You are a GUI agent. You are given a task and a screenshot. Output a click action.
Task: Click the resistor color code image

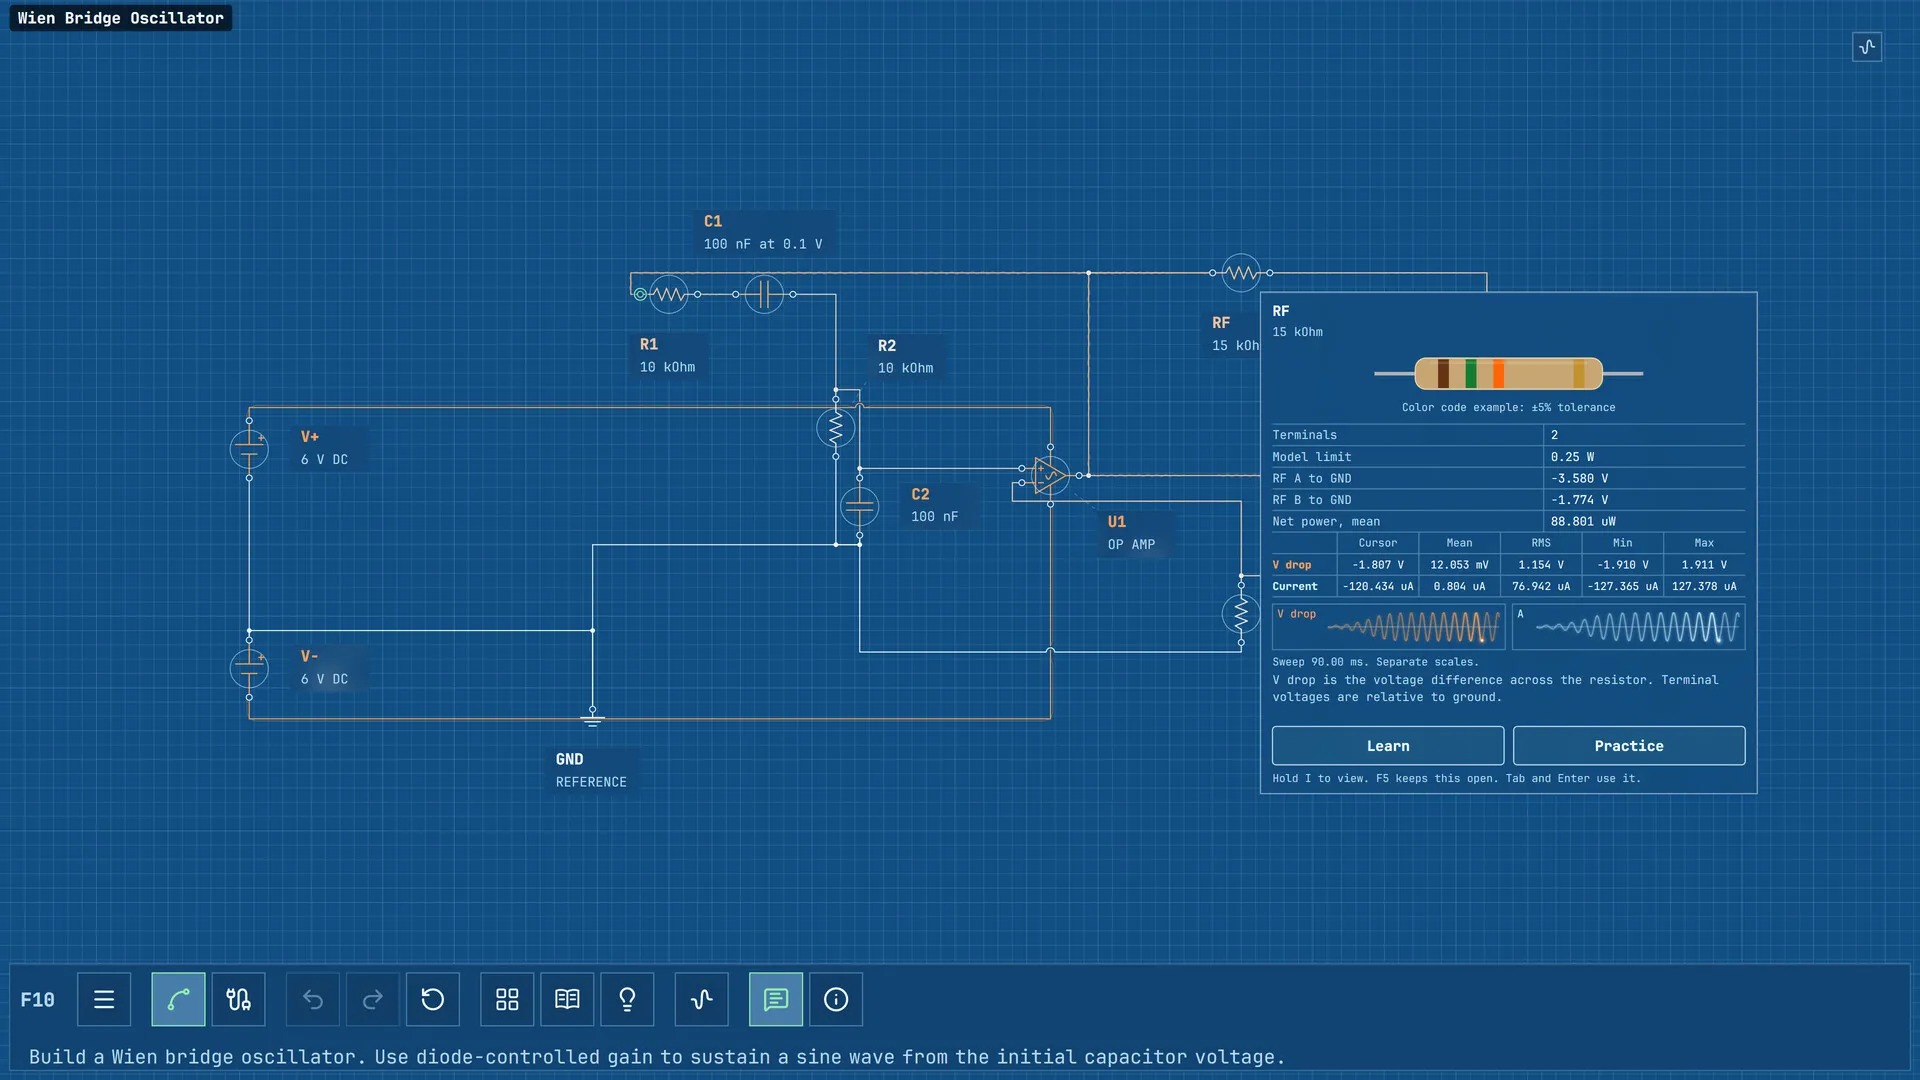point(1508,373)
